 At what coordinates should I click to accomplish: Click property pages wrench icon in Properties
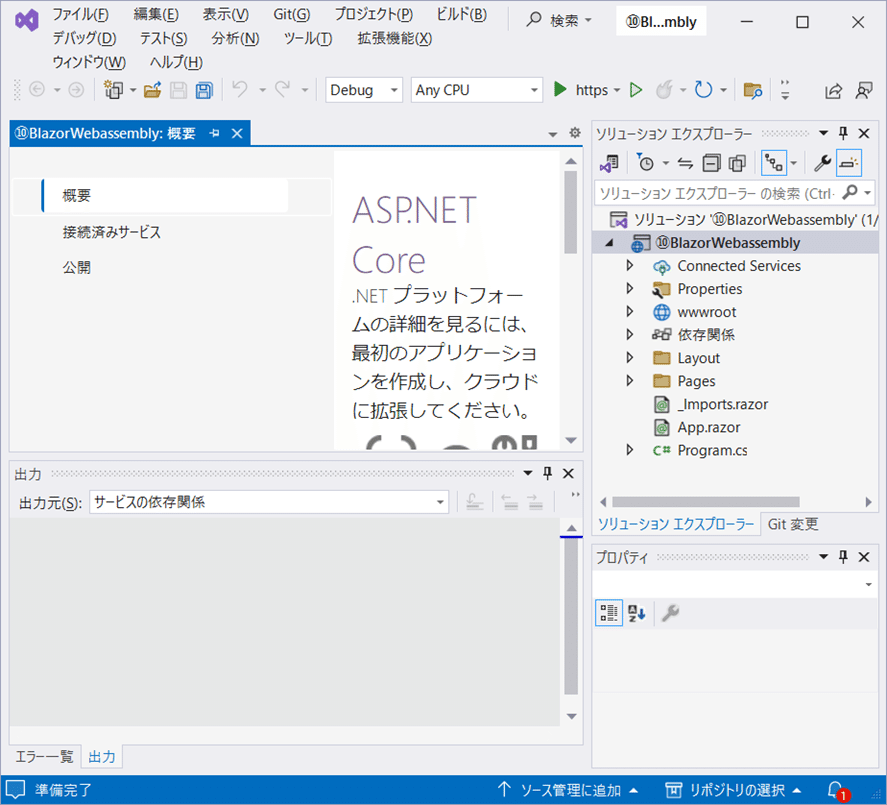tap(670, 613)
